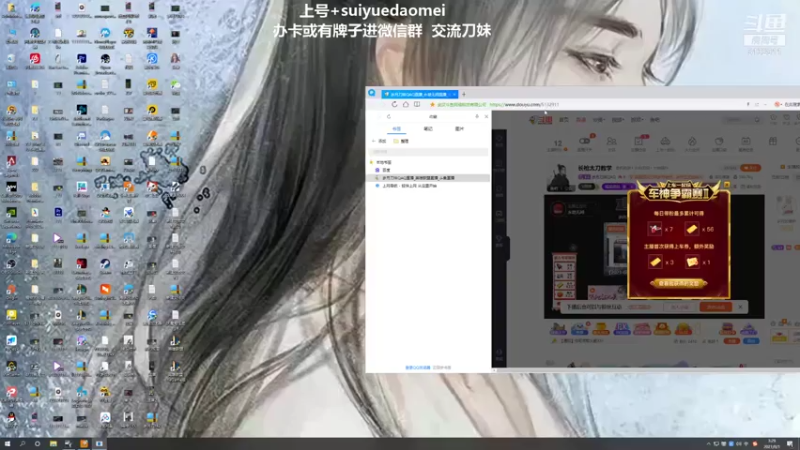
Task: Focus the bookmark search field
Action: (x=429, y=152)
